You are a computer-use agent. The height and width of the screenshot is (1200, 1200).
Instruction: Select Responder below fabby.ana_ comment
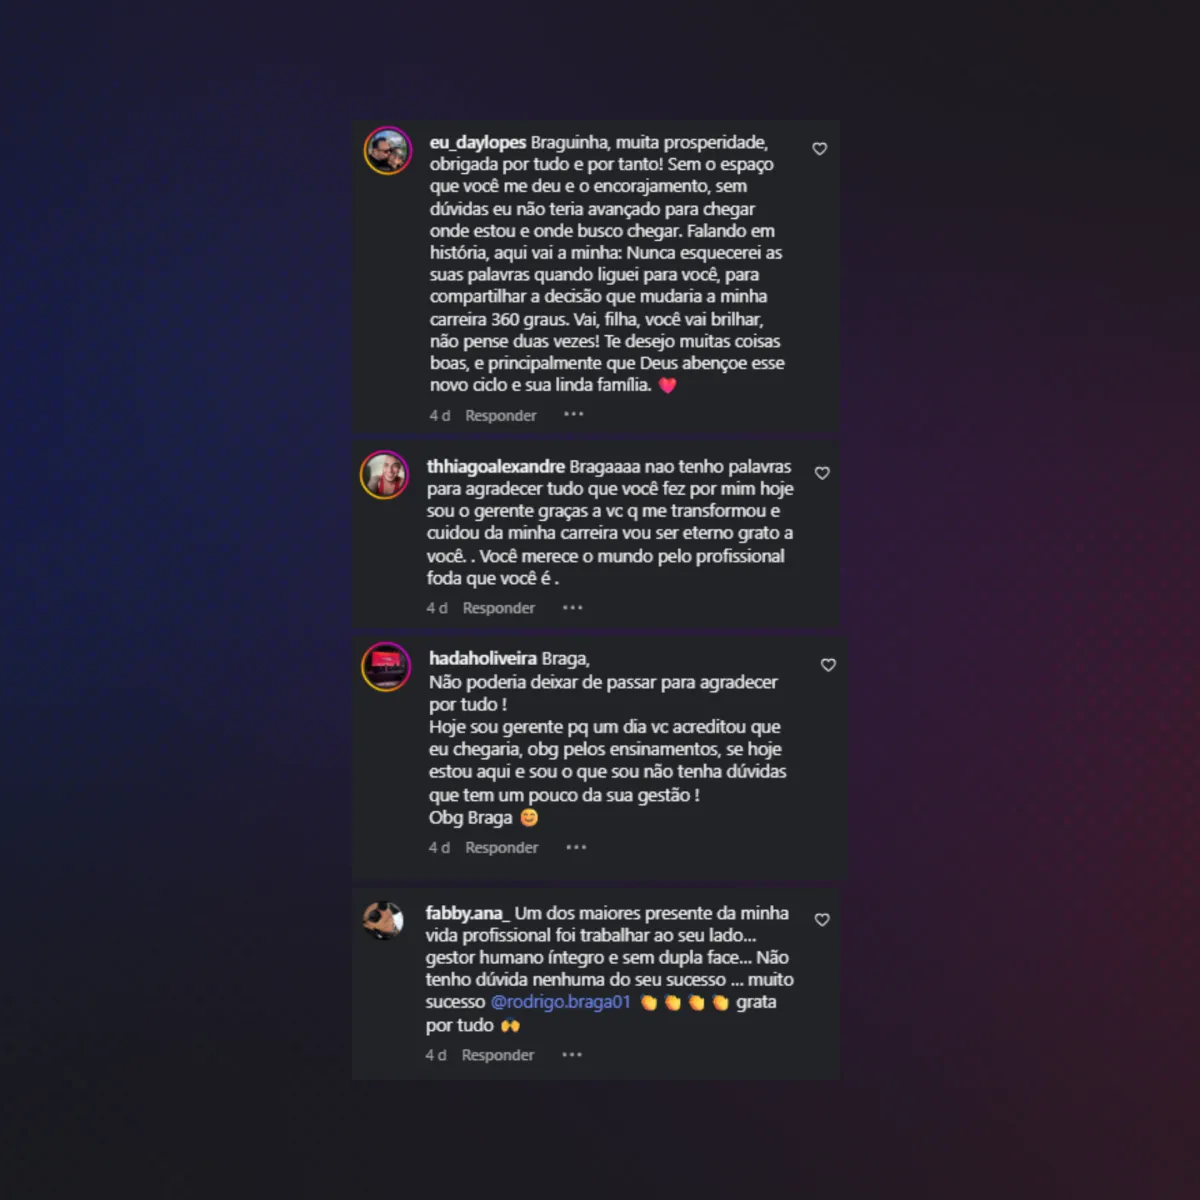(x=498, y=1055)
